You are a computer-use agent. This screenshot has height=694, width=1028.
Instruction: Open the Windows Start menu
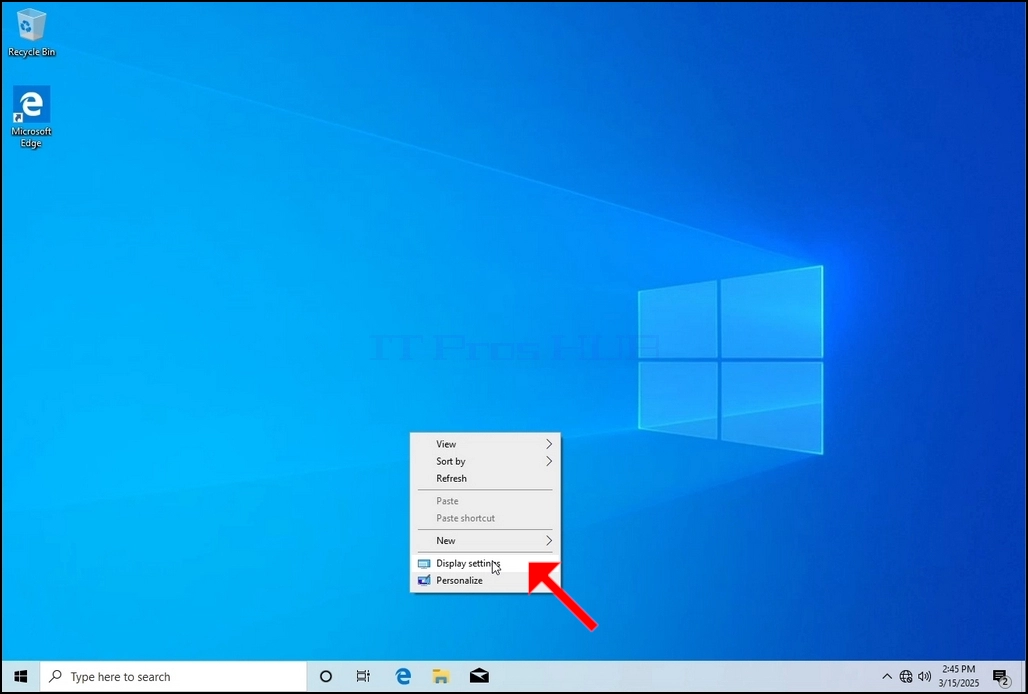[x=20, y=676]
